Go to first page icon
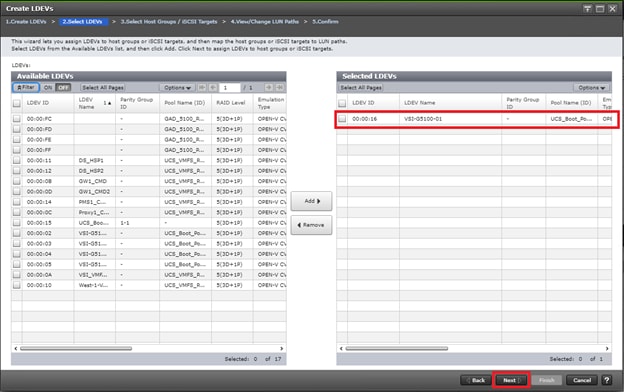Image resolution: width=624 pixels, height=392 pixels. [x=202, y=87]
